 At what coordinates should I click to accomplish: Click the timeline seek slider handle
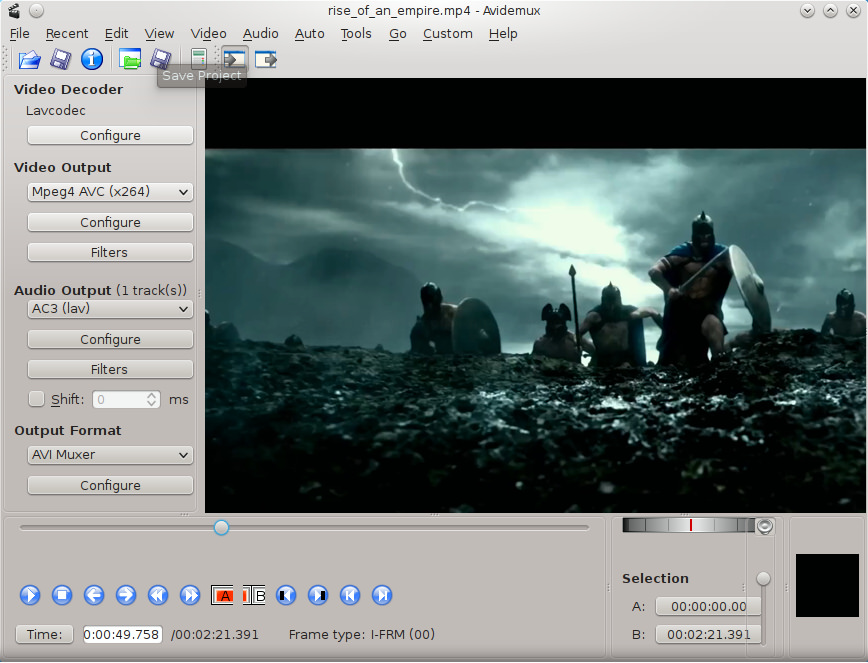point(221,528)
